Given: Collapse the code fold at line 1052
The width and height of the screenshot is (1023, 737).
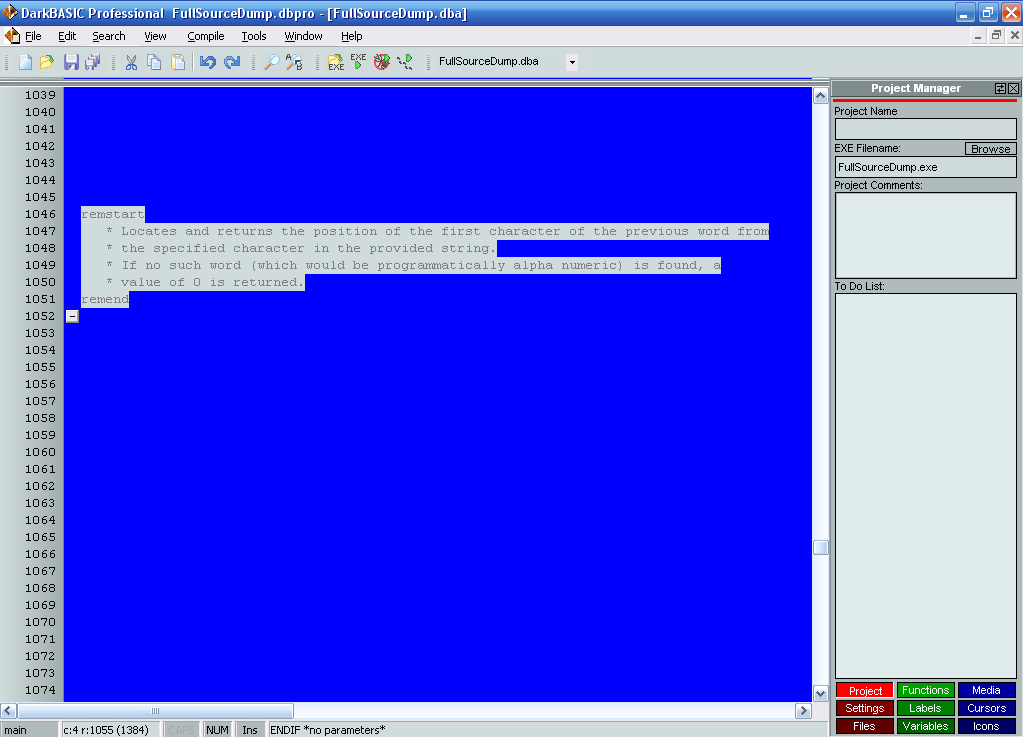Looking at the screenshot, I should pos(72,316).
